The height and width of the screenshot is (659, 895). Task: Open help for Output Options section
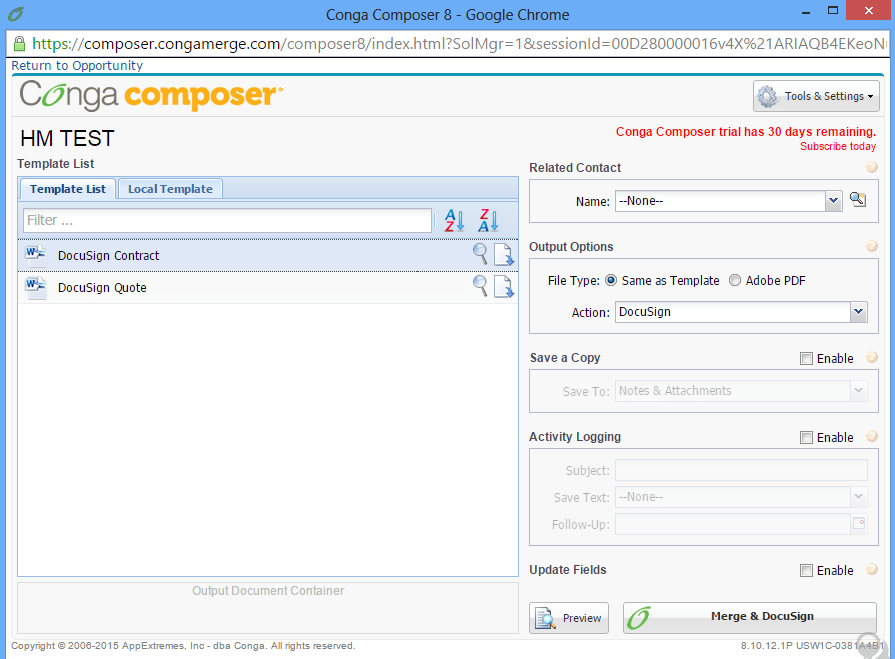[872, 246]
